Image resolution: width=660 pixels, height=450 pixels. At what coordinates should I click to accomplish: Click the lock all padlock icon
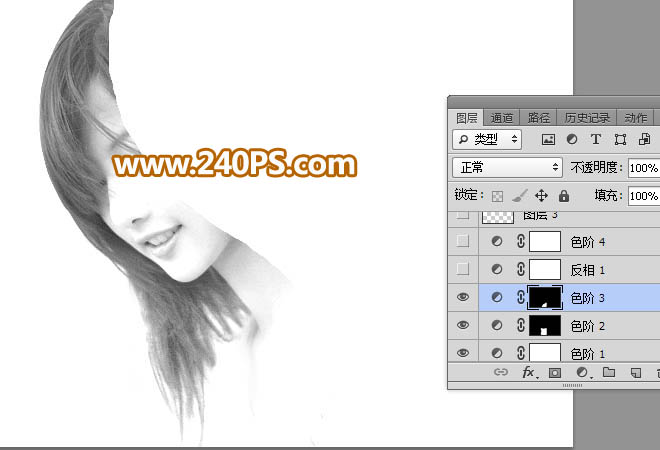point(564,196)
